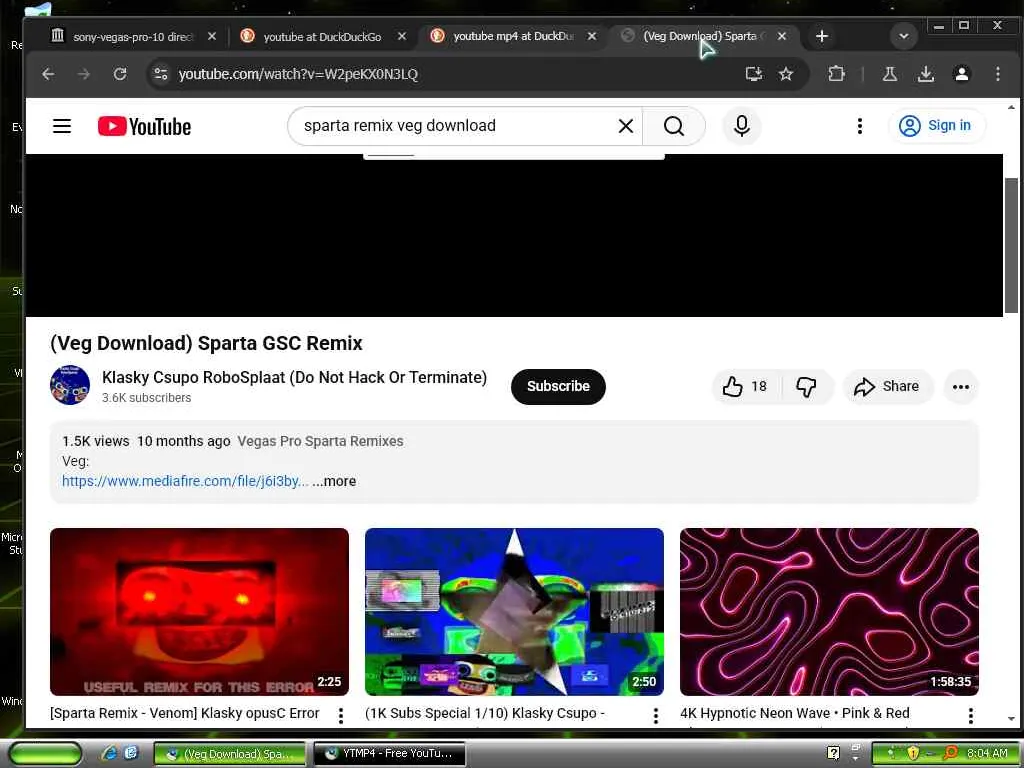Image resolution: width=1024 pixels, height=768 pixels.
Task: Open the Chrome three-dot menu
Action: click(997, 74)
